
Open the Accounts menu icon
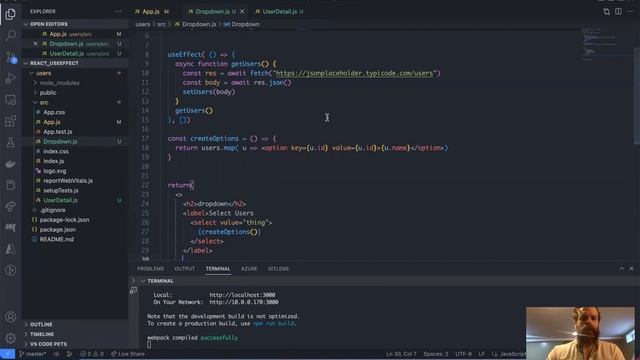coord(11,317)
